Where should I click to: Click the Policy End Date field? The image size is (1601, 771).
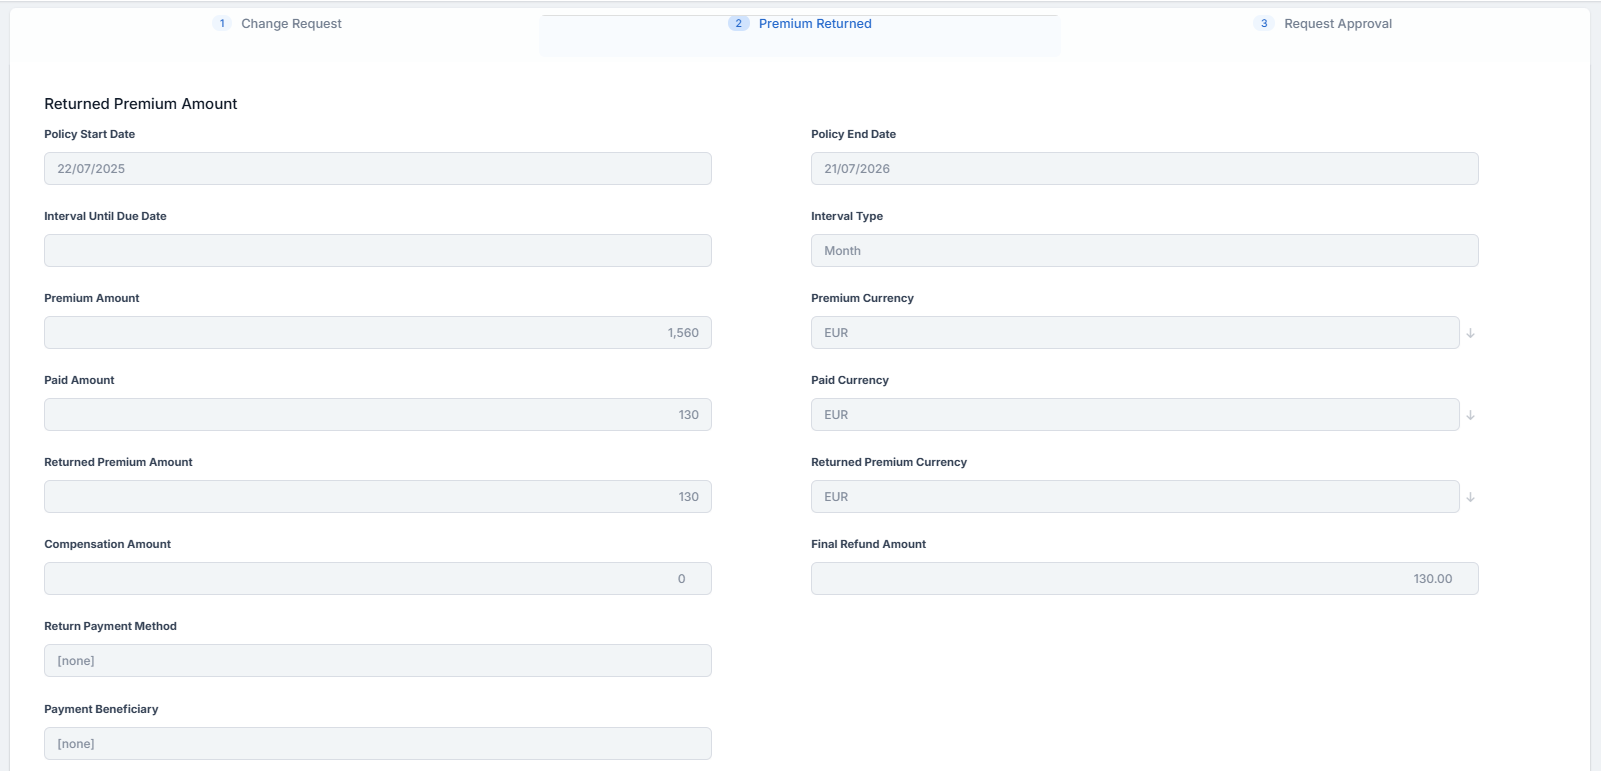1144,169
